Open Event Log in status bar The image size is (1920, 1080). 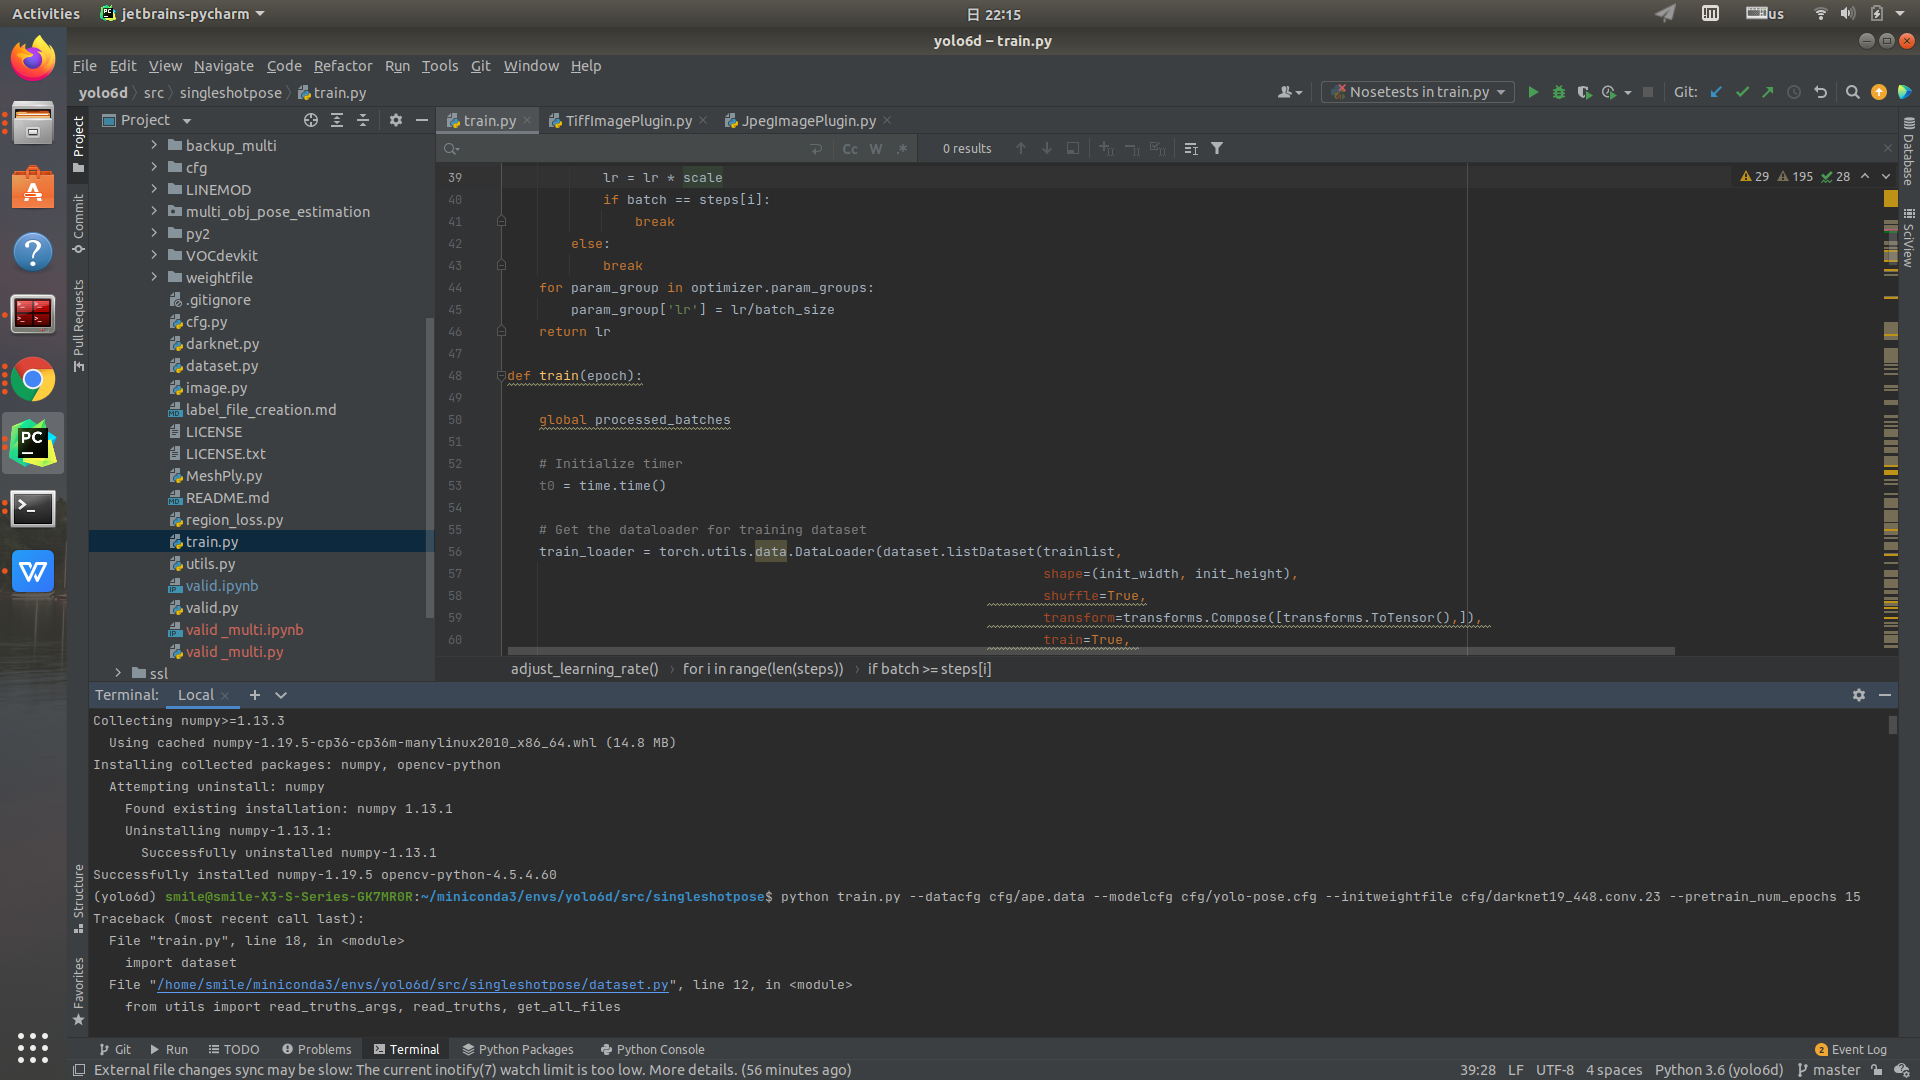[x=1851, y=1049]
